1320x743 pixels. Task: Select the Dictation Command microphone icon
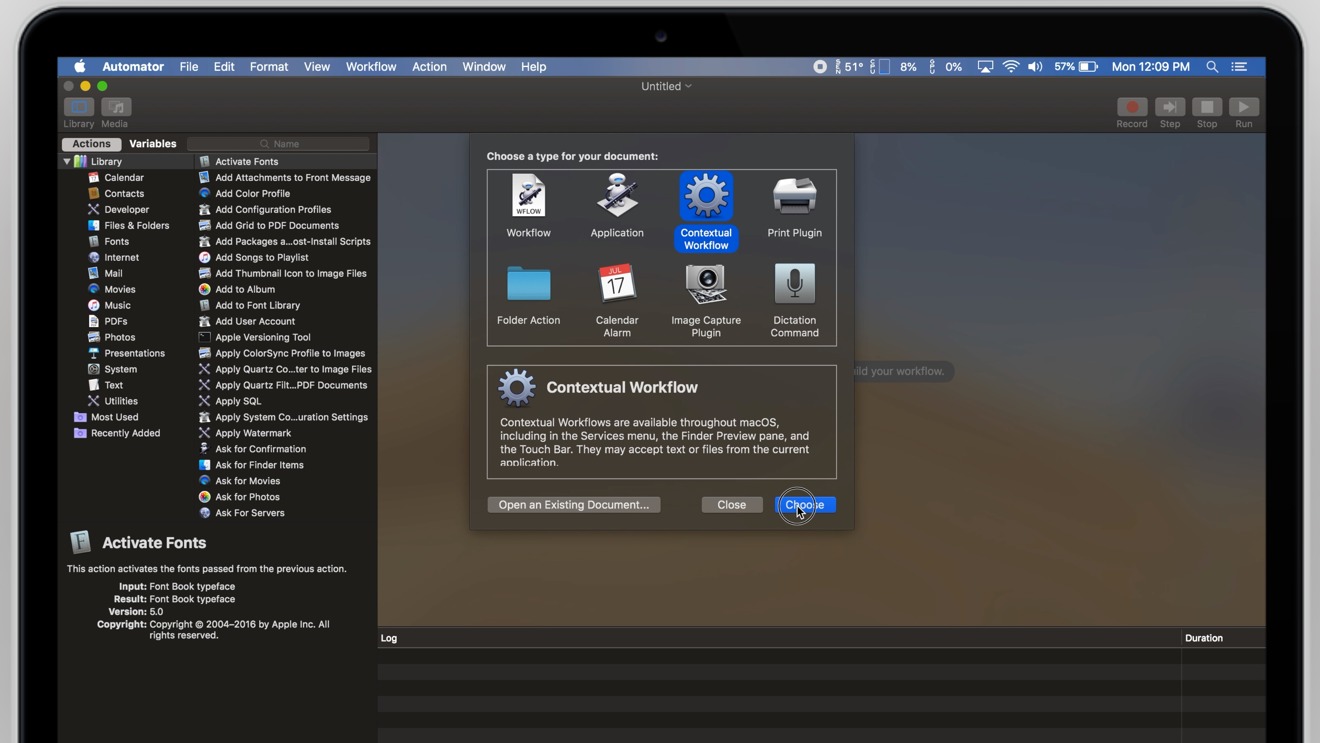click(x=795, y=284)
